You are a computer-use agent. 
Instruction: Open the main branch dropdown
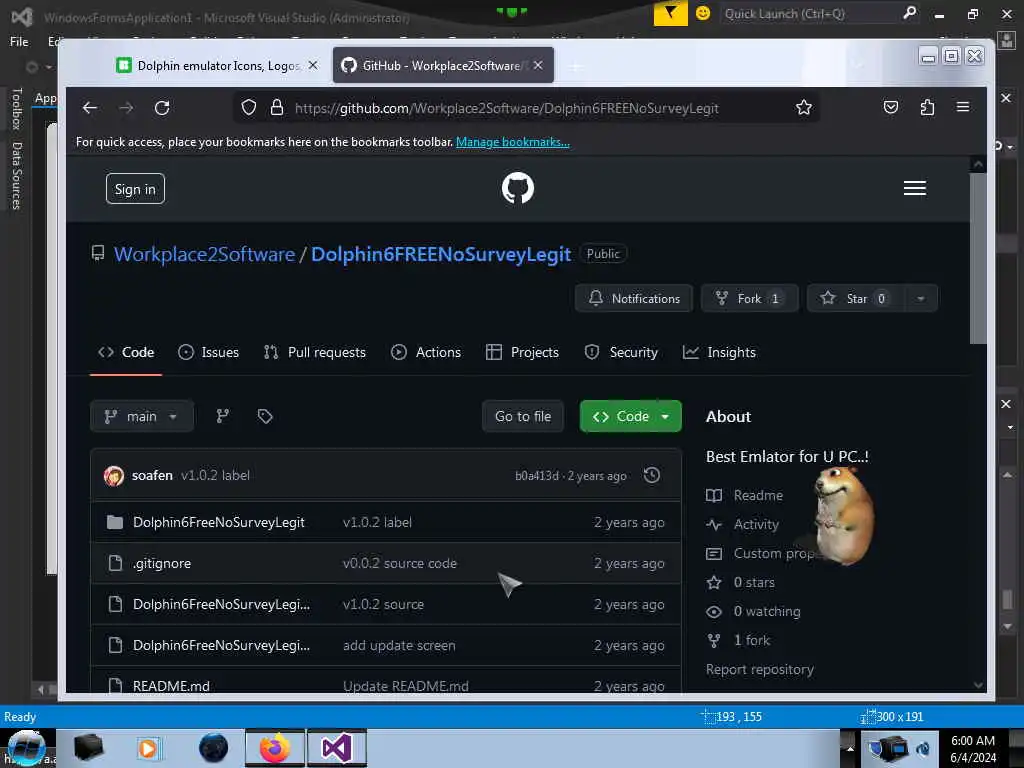point(142,416)
